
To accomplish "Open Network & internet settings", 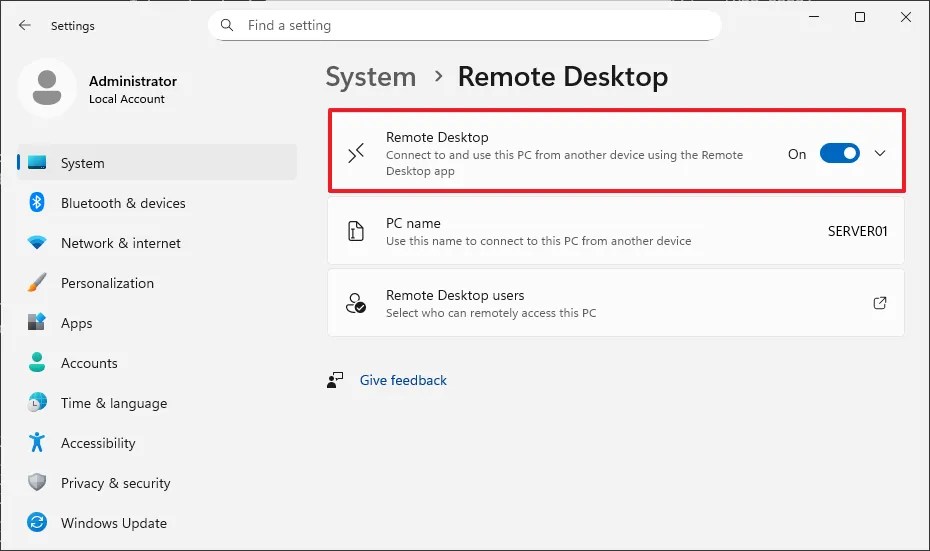I will click(x=157, y=243).
